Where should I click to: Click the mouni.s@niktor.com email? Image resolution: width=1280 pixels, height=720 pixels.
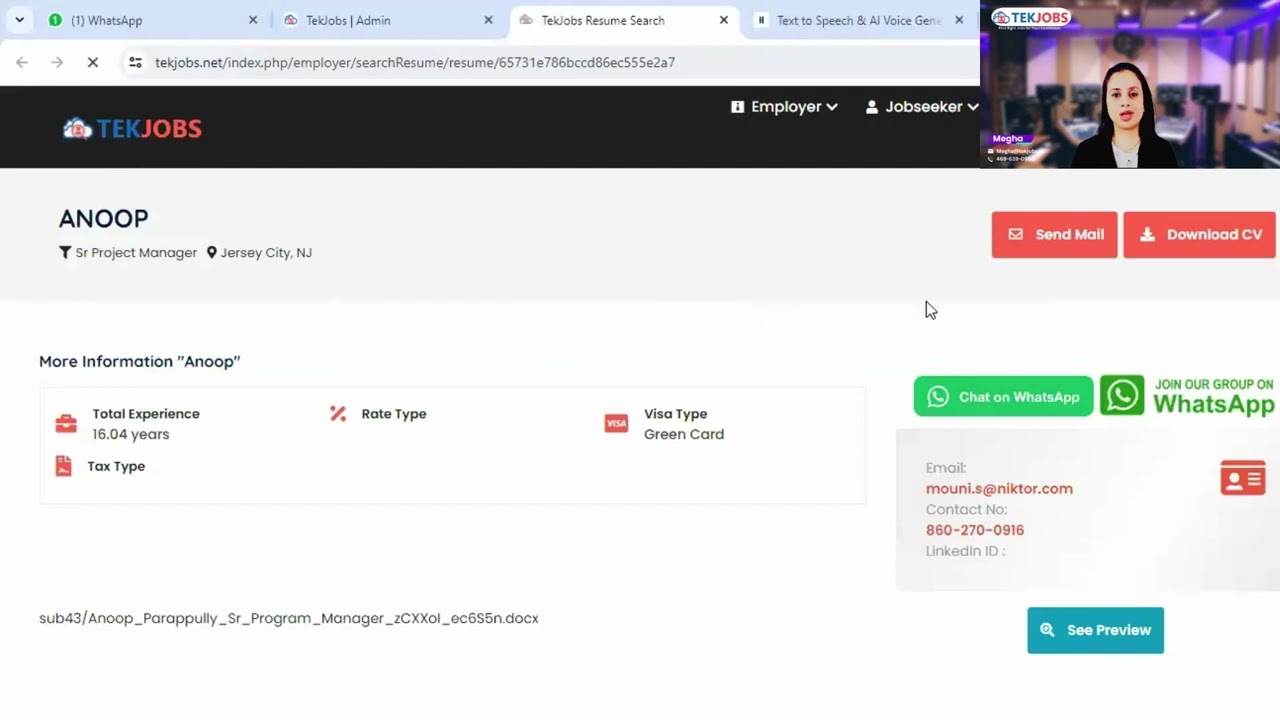(999, 489)
